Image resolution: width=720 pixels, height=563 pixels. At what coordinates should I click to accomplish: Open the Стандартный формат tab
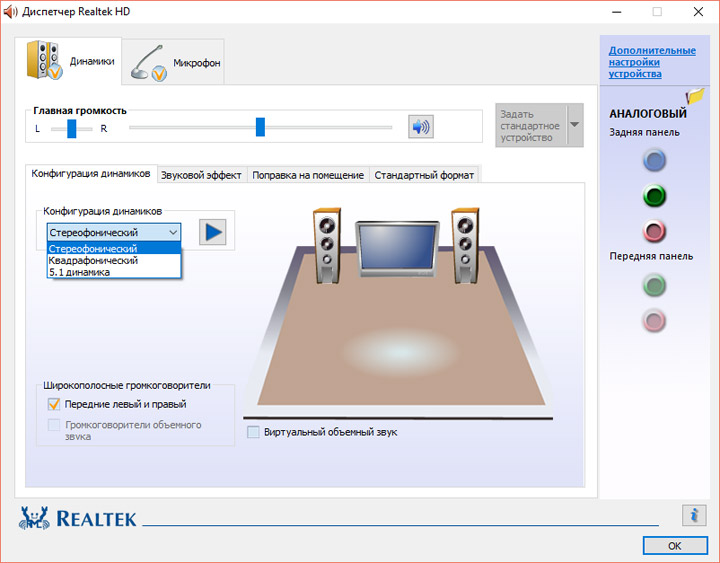point(424,175)
